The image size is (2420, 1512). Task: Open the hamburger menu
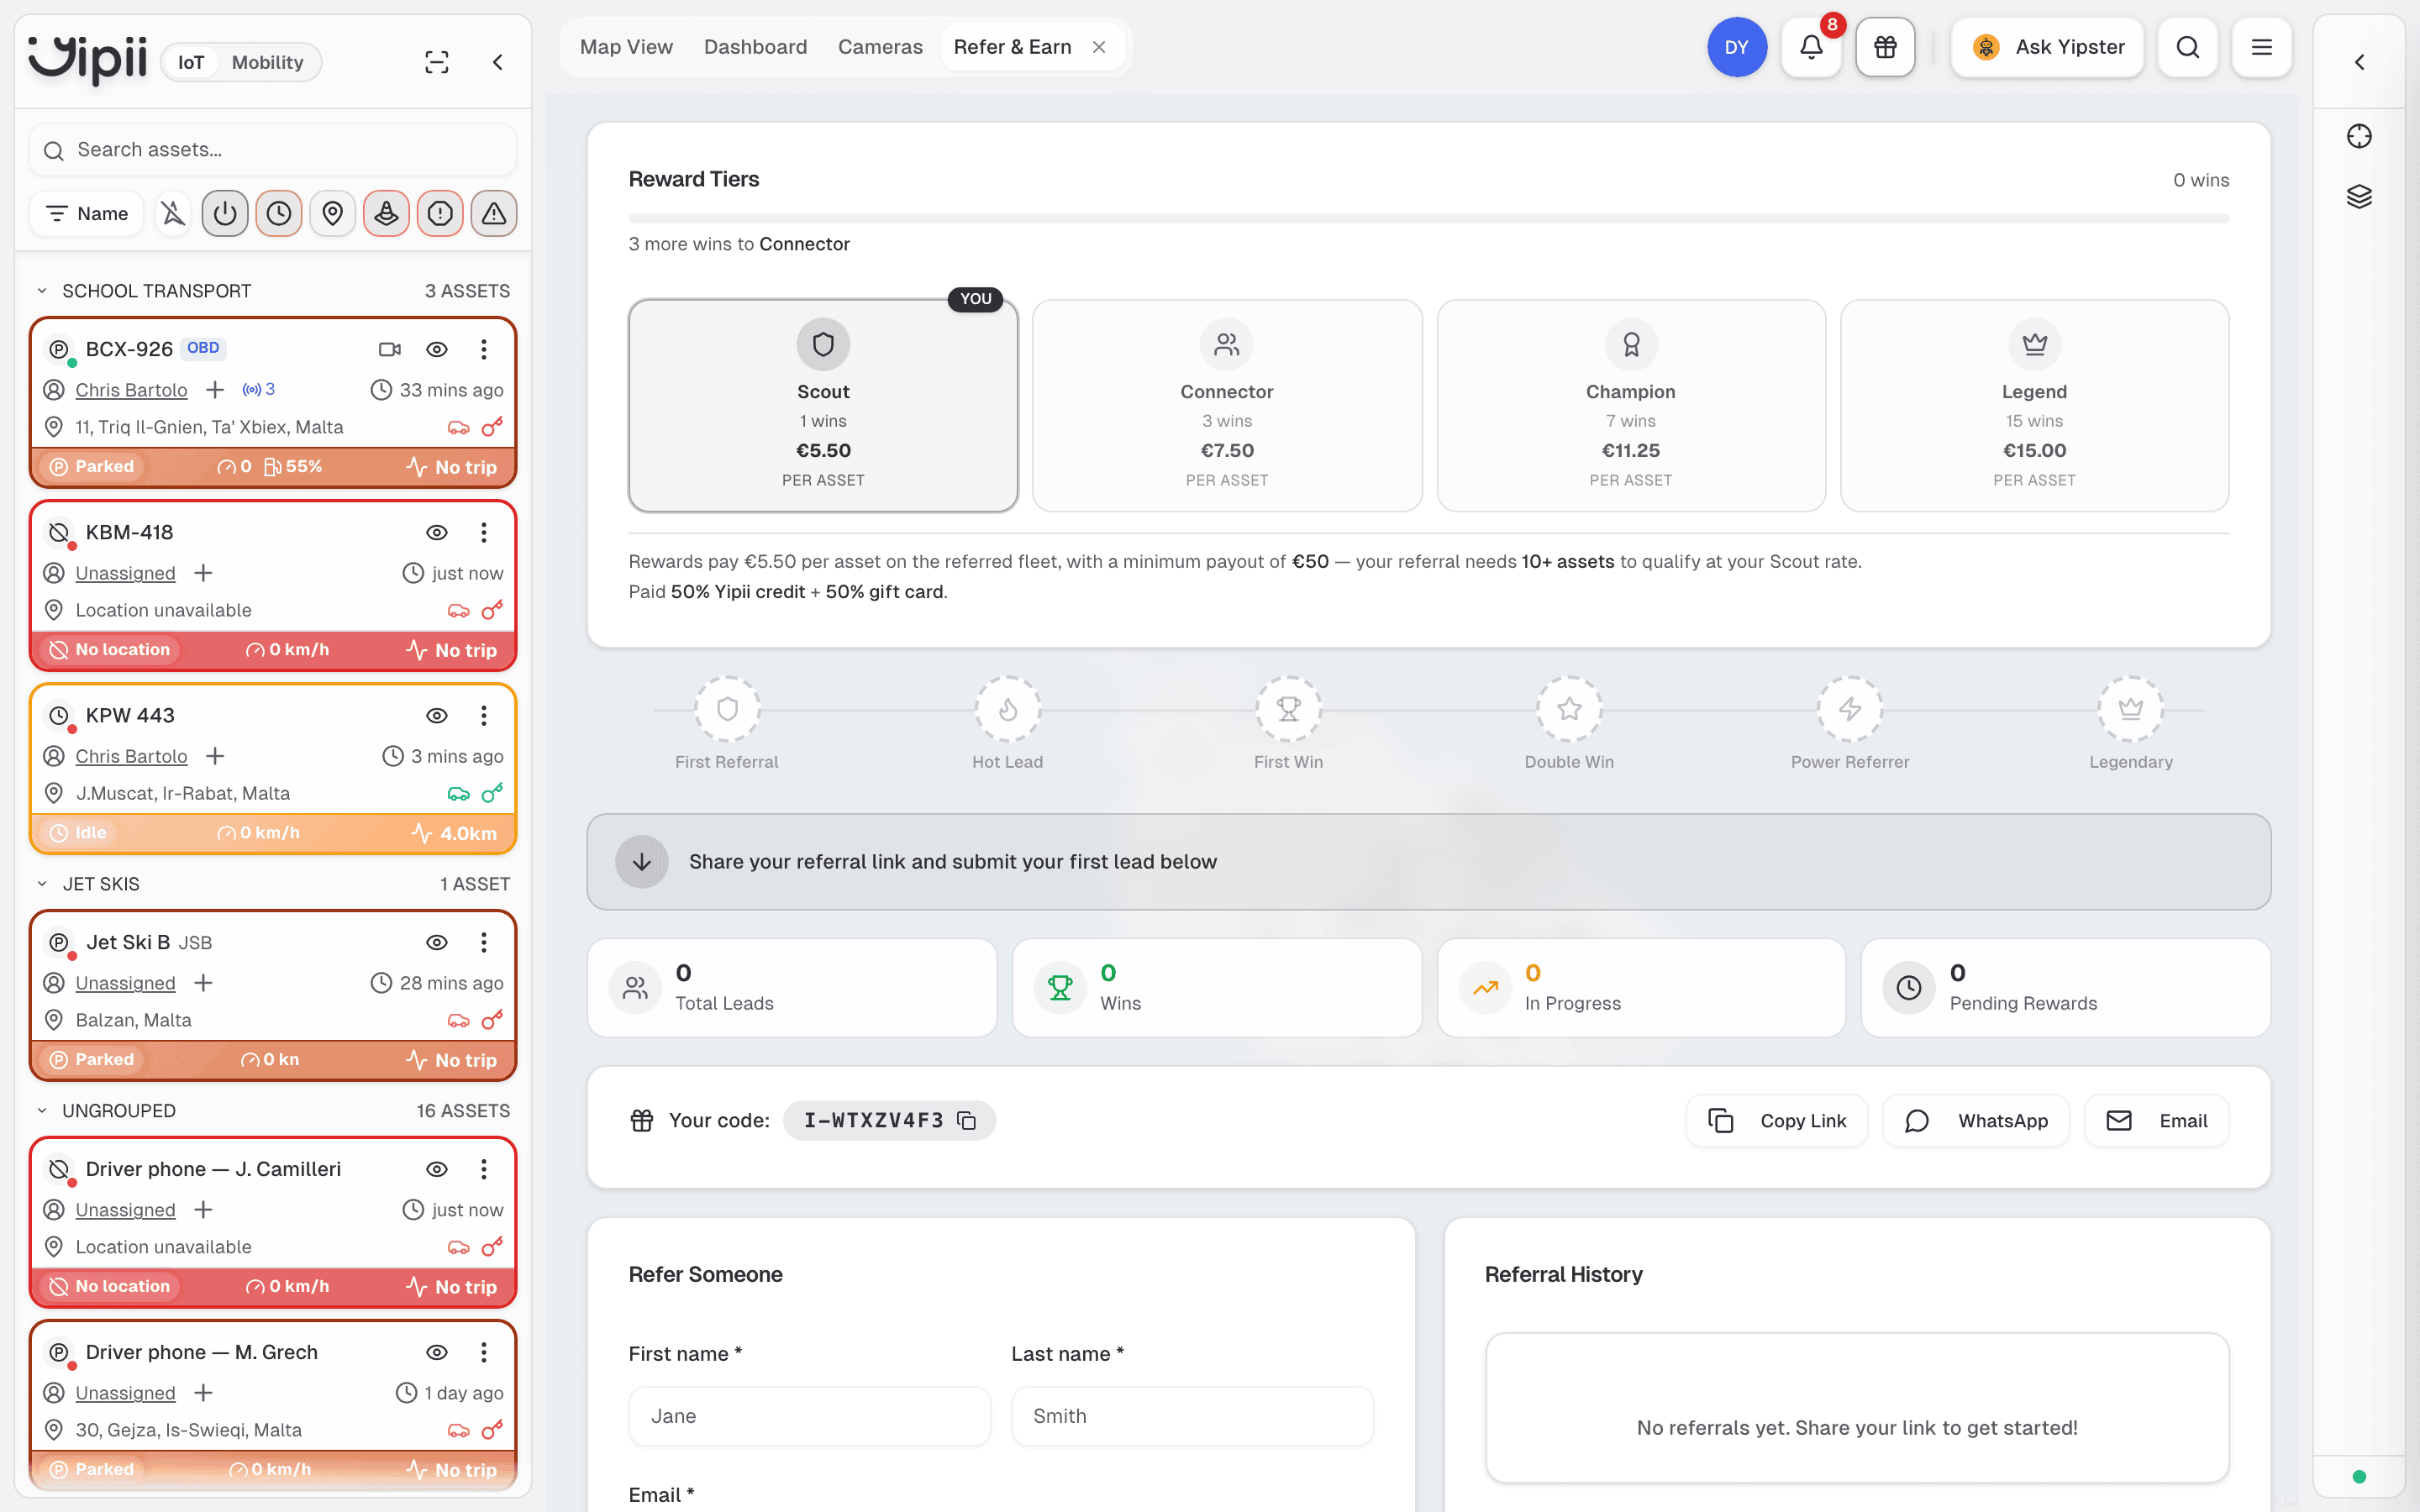click(2262, 47)
